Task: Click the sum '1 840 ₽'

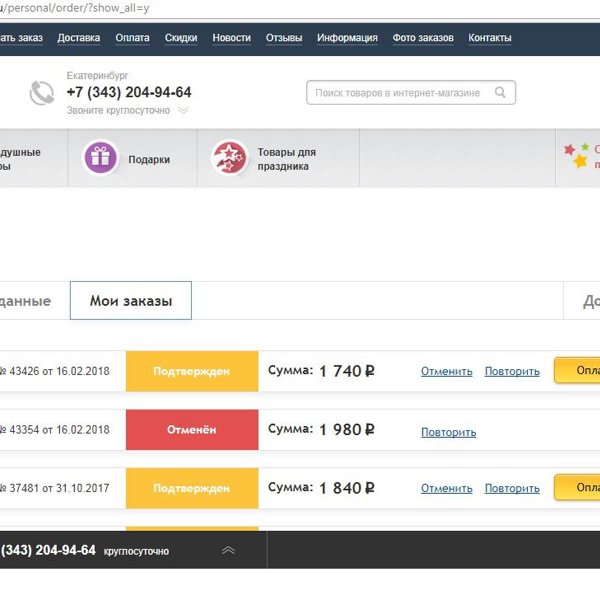Action: point(347,488)
